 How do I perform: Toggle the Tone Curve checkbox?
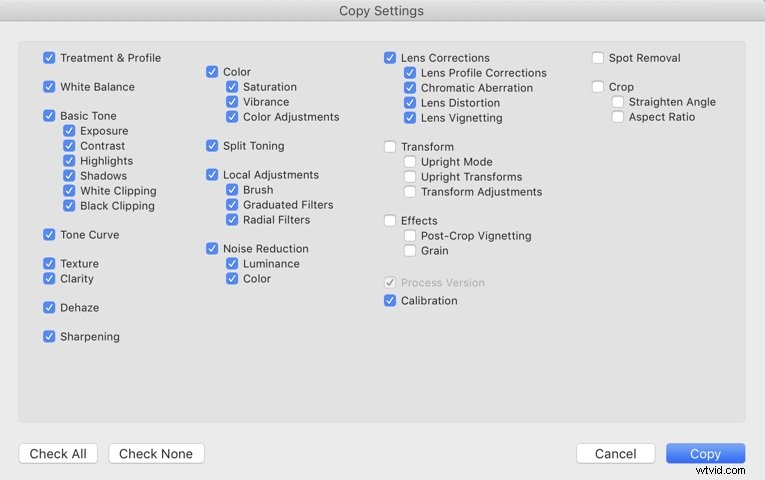[49, 235]
